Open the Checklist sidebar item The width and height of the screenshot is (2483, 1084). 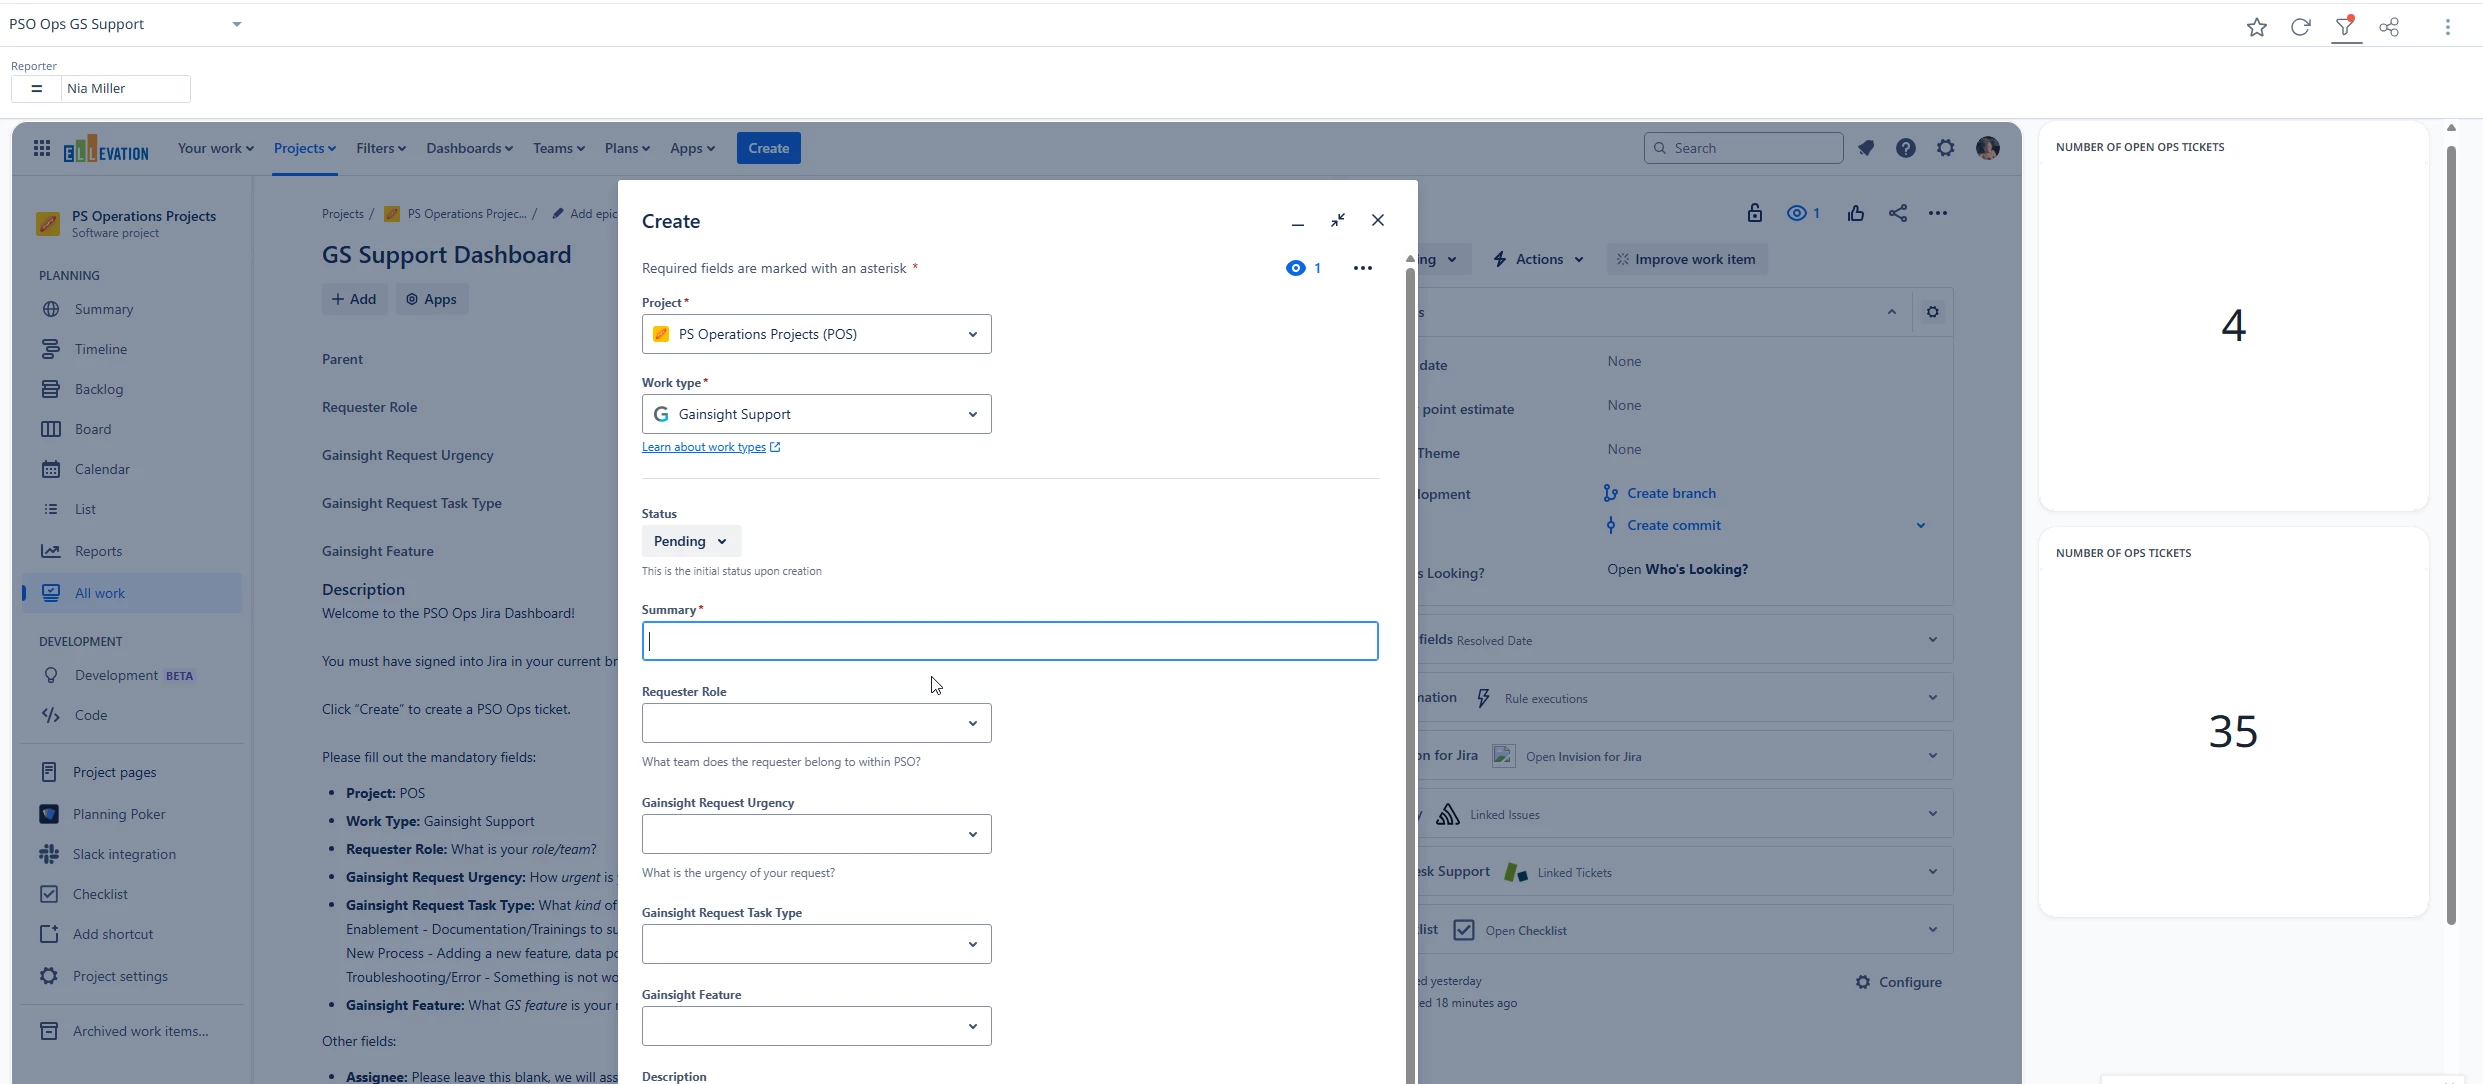point(100,894)
